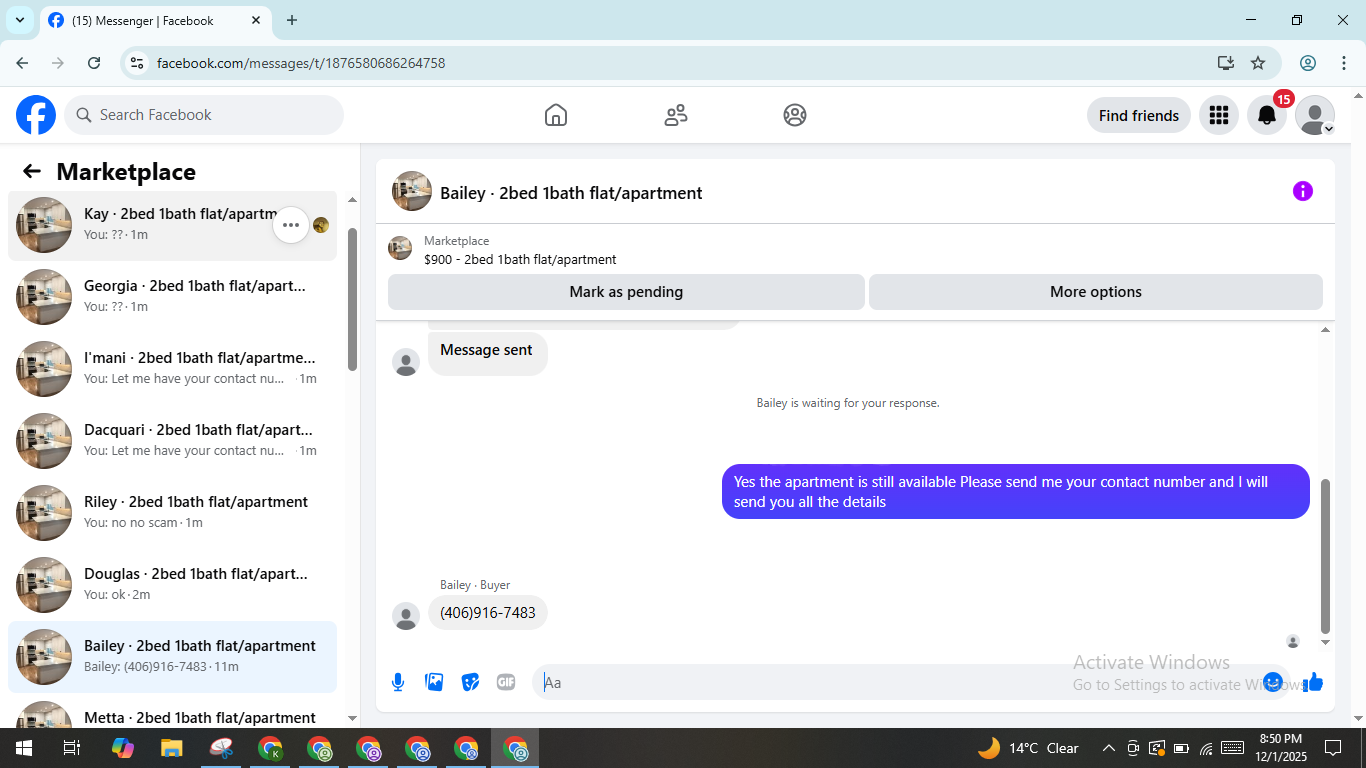
Task: Click the chat scrollbar down arrow
Action: tap(1326, 642)
